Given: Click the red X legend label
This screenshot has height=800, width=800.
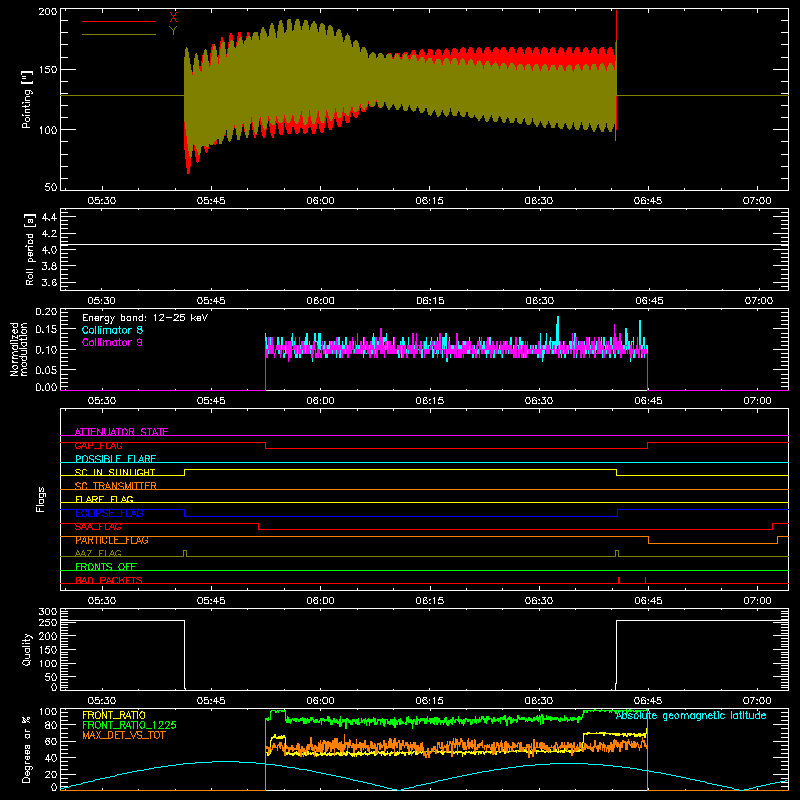Looking at the screenshot, I should (x=173, y=18).
